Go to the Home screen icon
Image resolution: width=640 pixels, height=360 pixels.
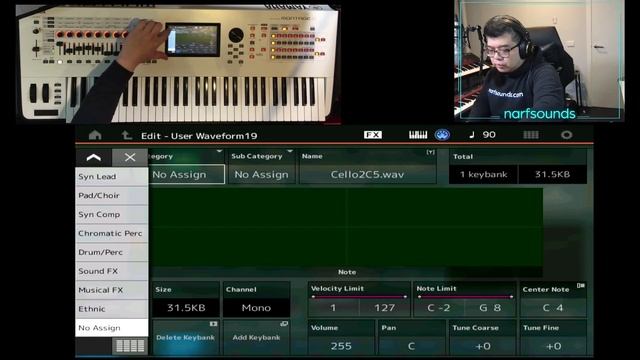pos(95,135)
